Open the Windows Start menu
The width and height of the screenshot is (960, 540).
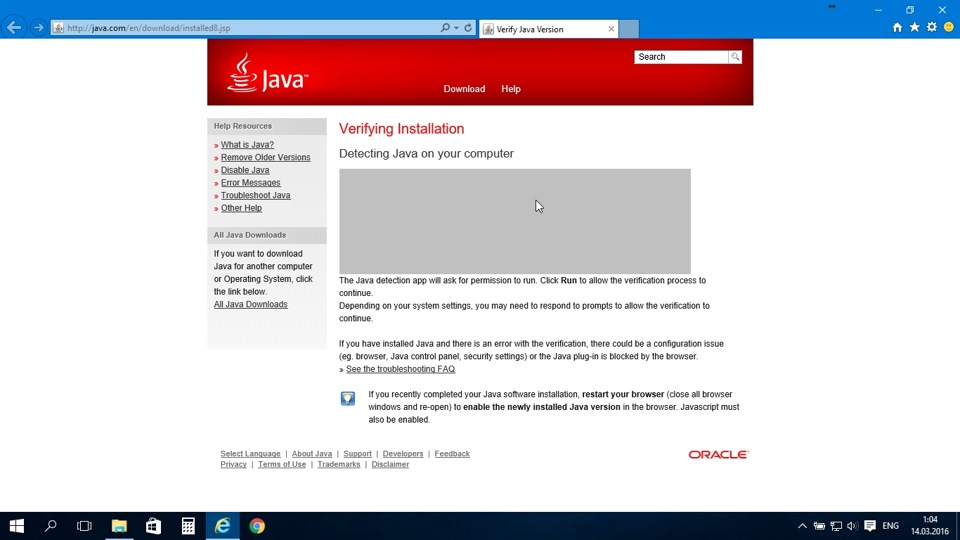(17, 526)
